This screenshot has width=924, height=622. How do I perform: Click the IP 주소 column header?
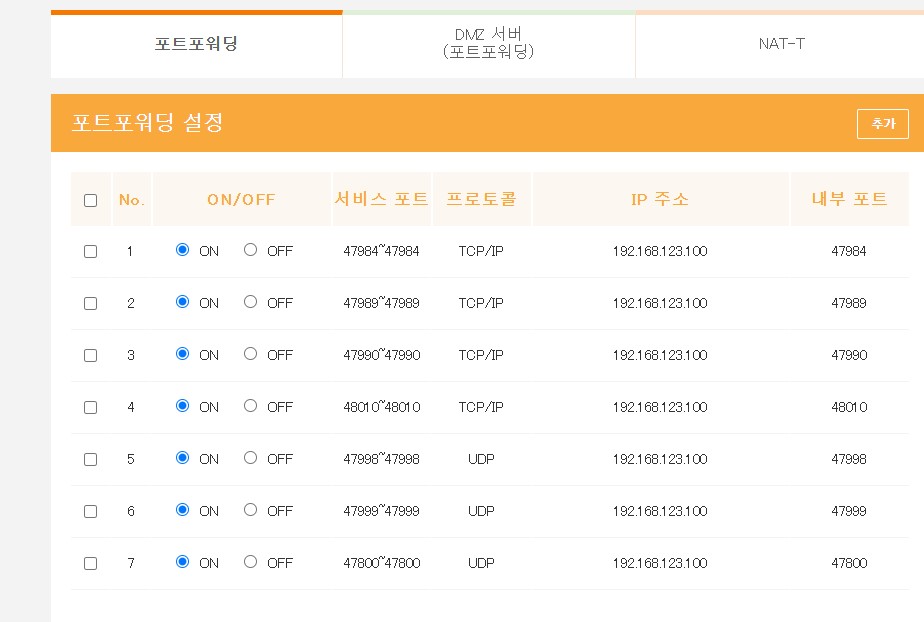click(x=660, y=199)
